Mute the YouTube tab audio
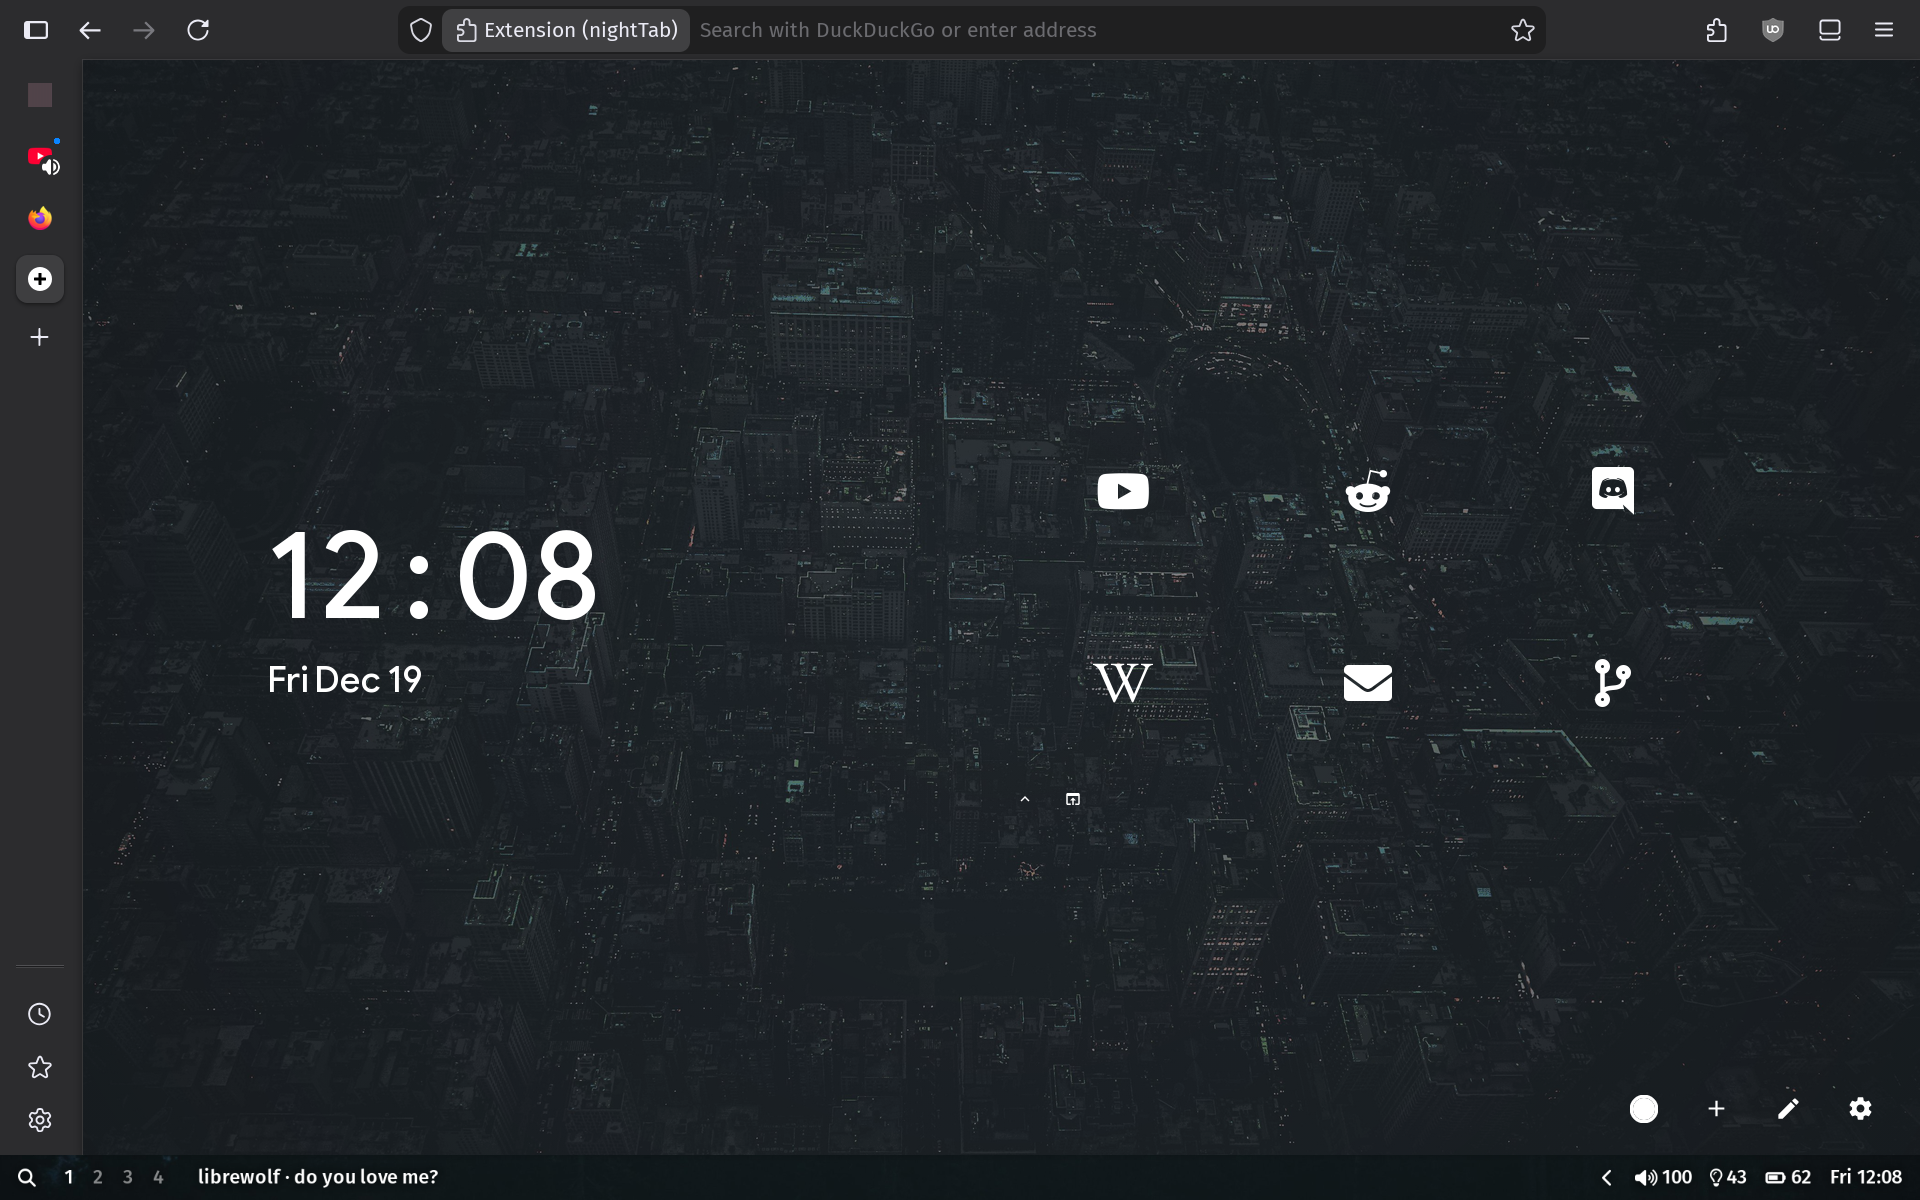The height and width of the screenshot is (1200, 1920). tap(52, 167)
